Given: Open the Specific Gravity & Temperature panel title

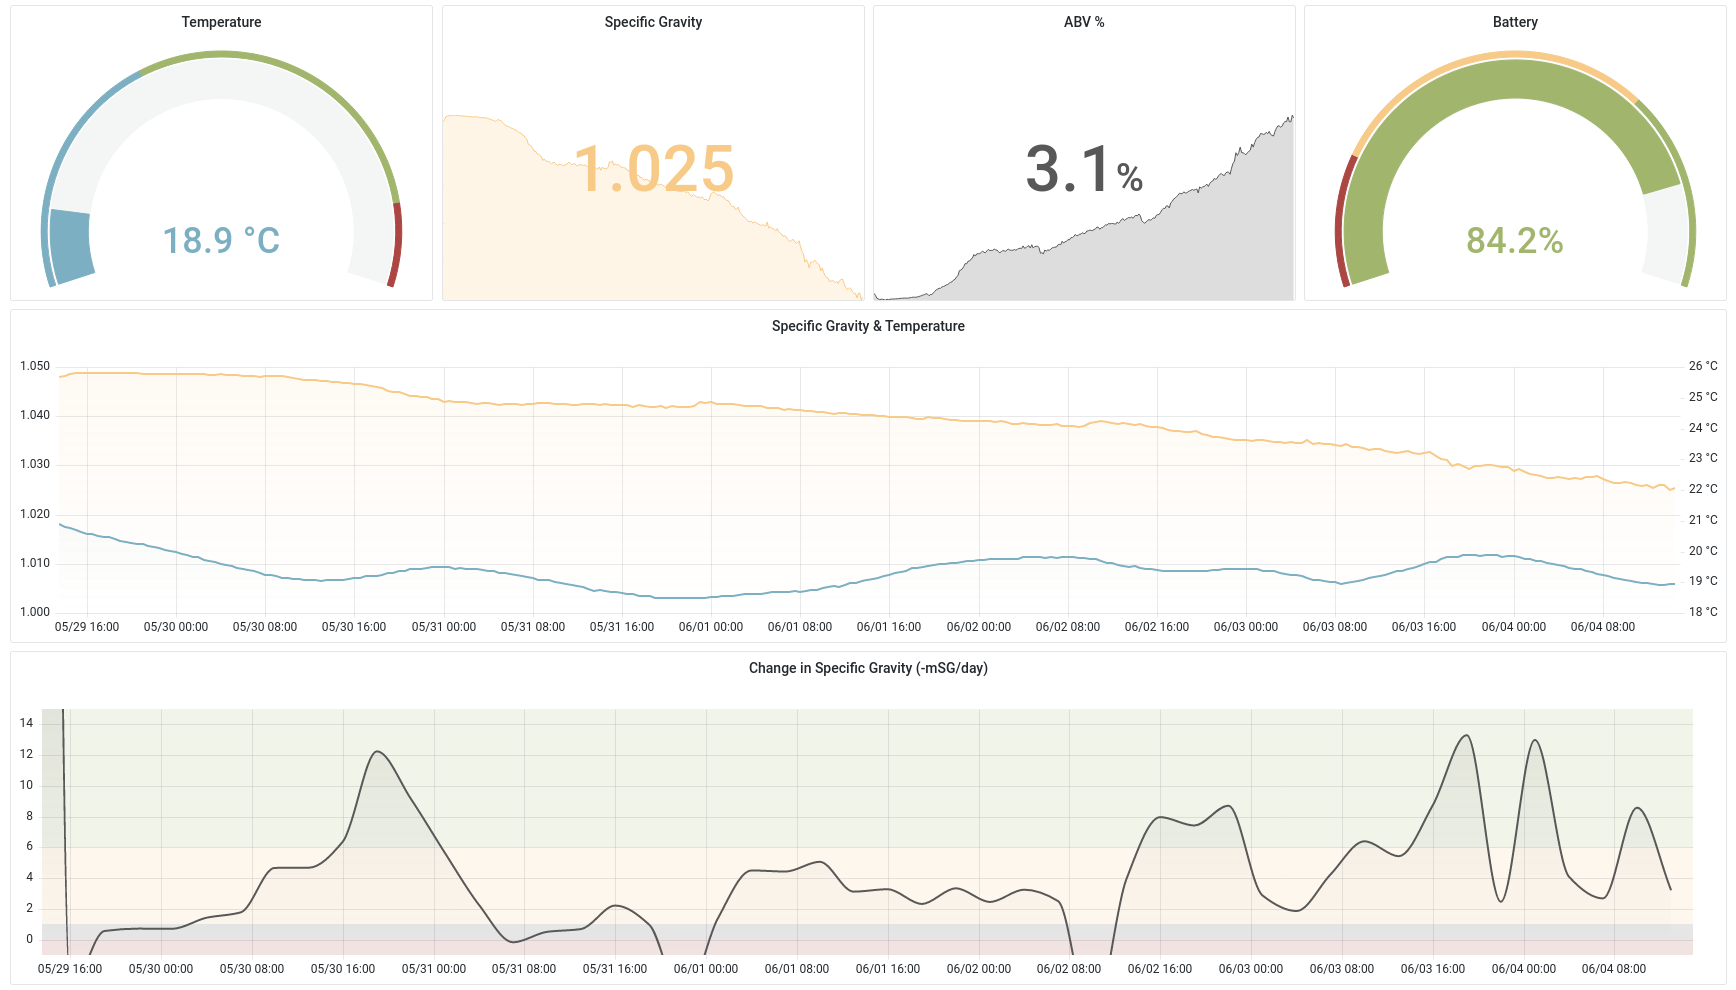Looking at the screenshot, I should click(x=867, y=326).
